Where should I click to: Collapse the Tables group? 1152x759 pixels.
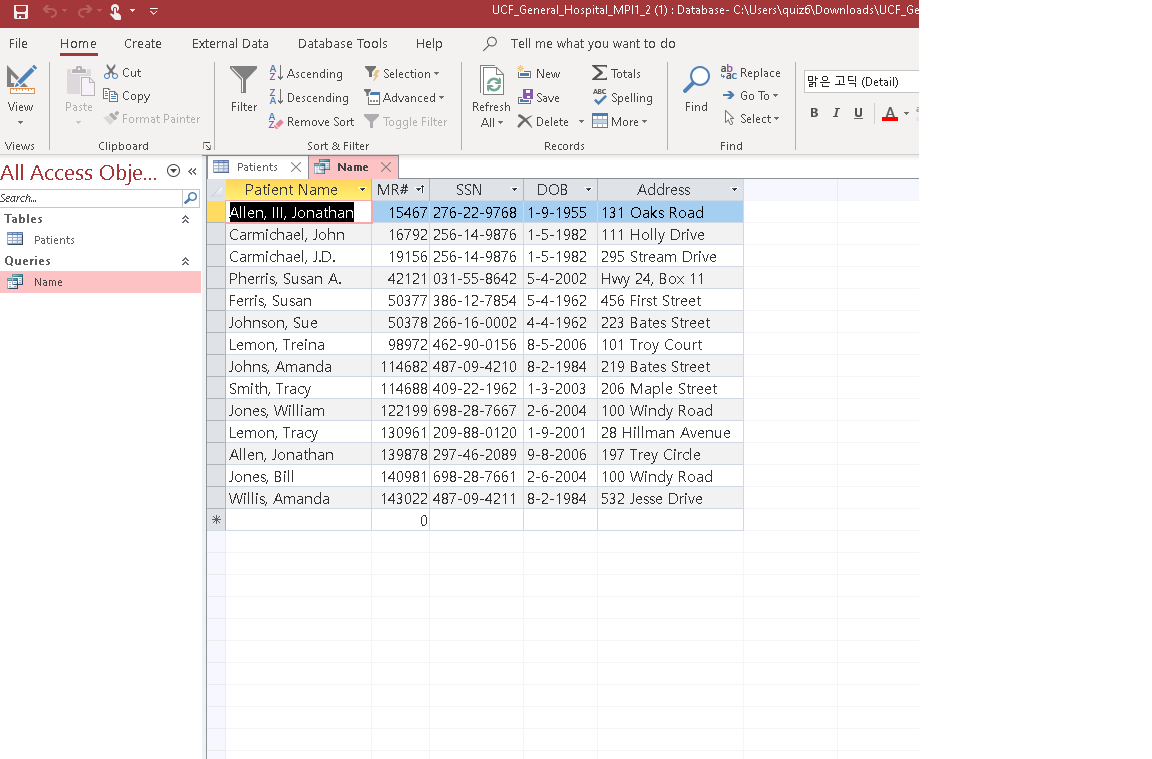(185, 219)
